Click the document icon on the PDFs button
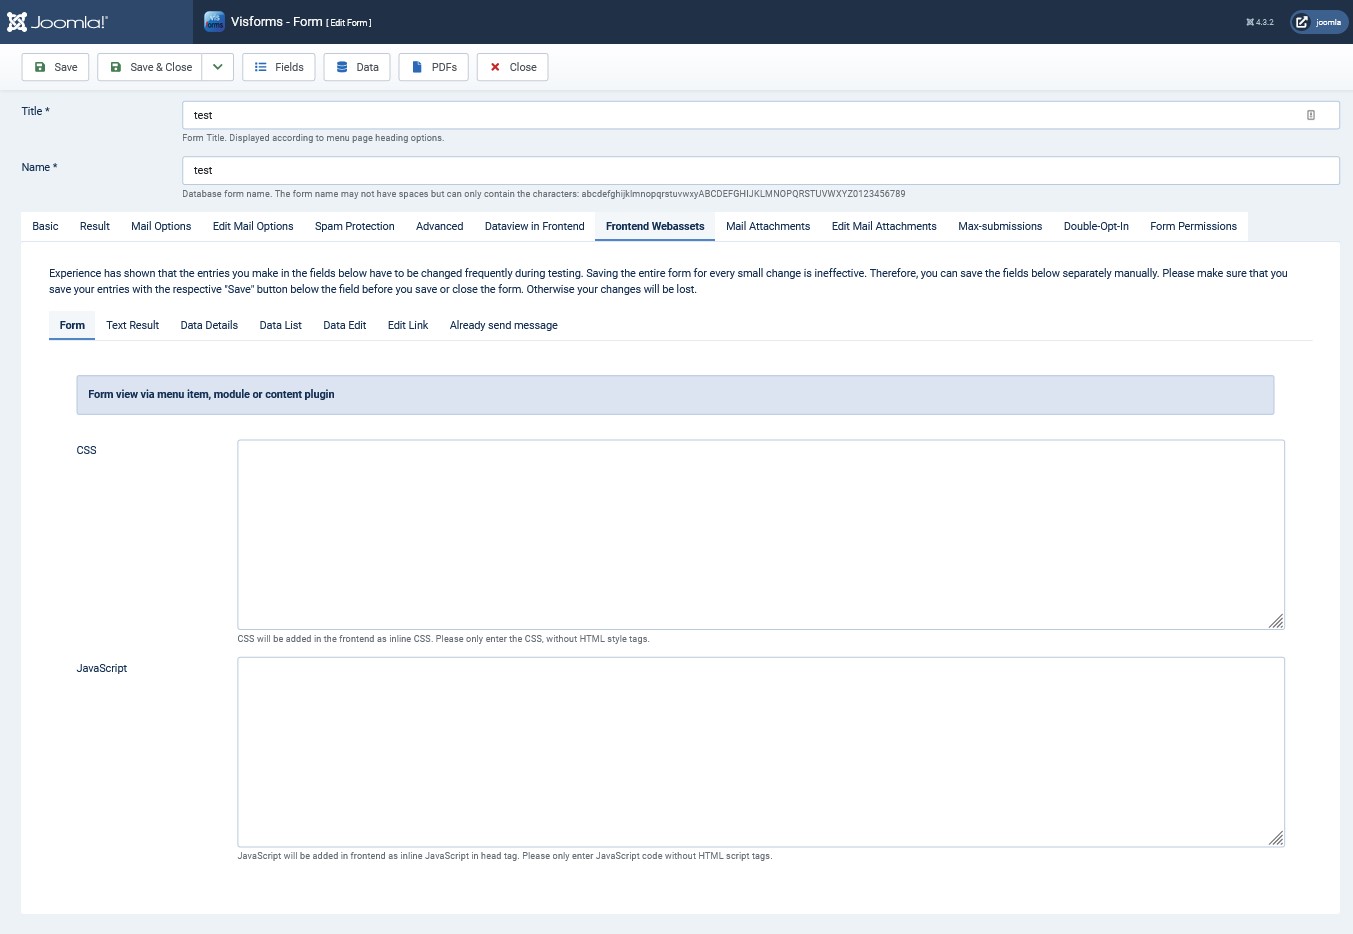 click(x=417, y=67)
